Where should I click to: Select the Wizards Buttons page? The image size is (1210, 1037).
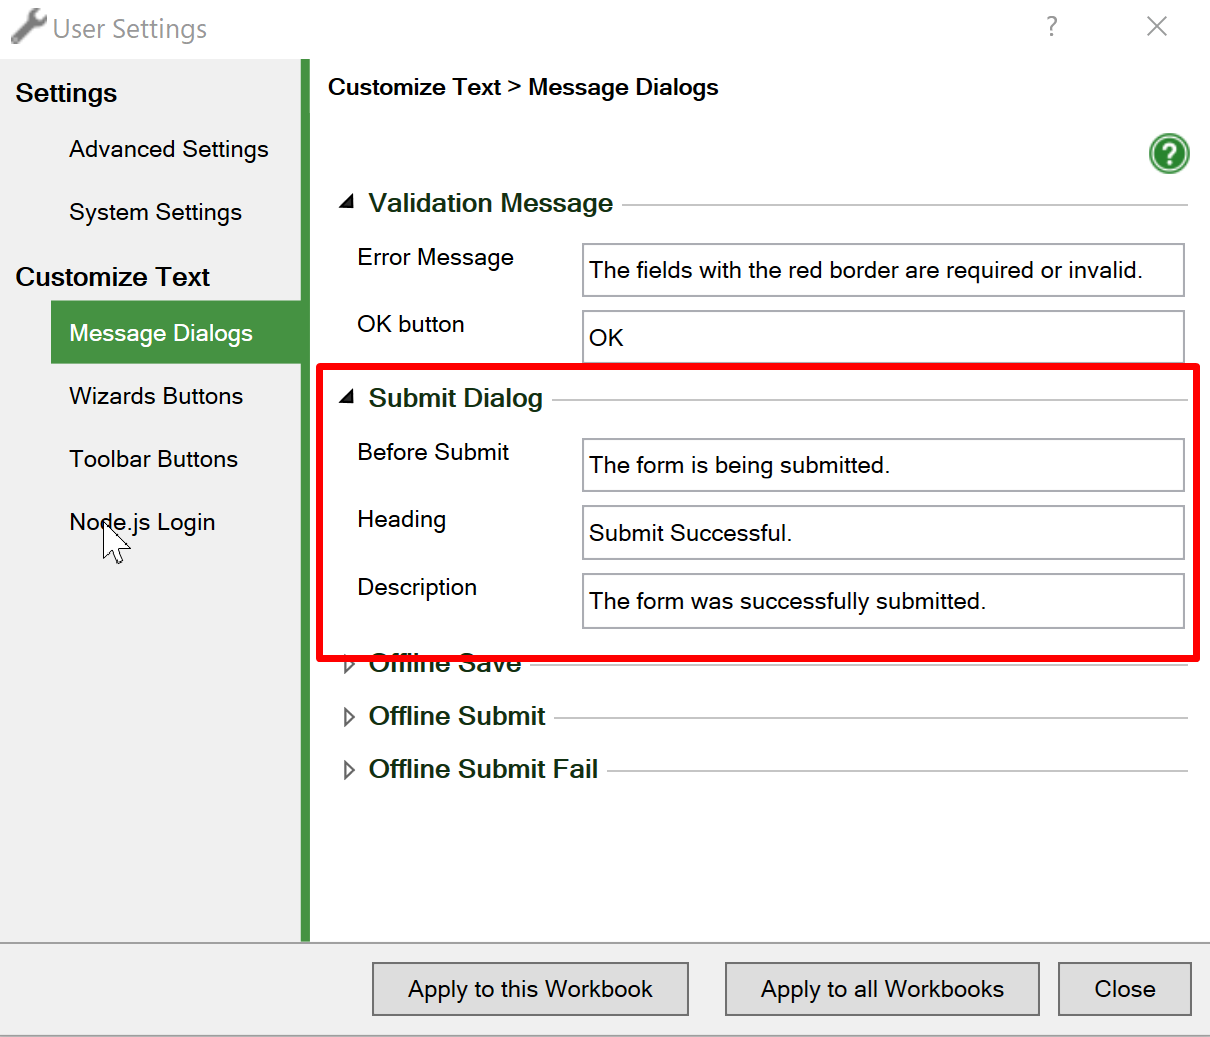click(156, 396)
